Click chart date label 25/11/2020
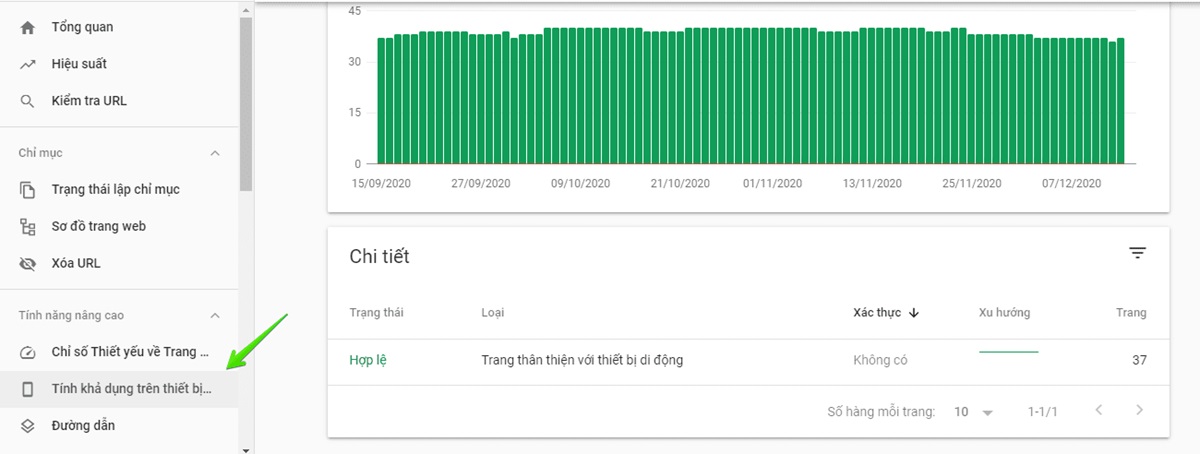Viewport: 1200px width, 454px height. coord(971,183)
